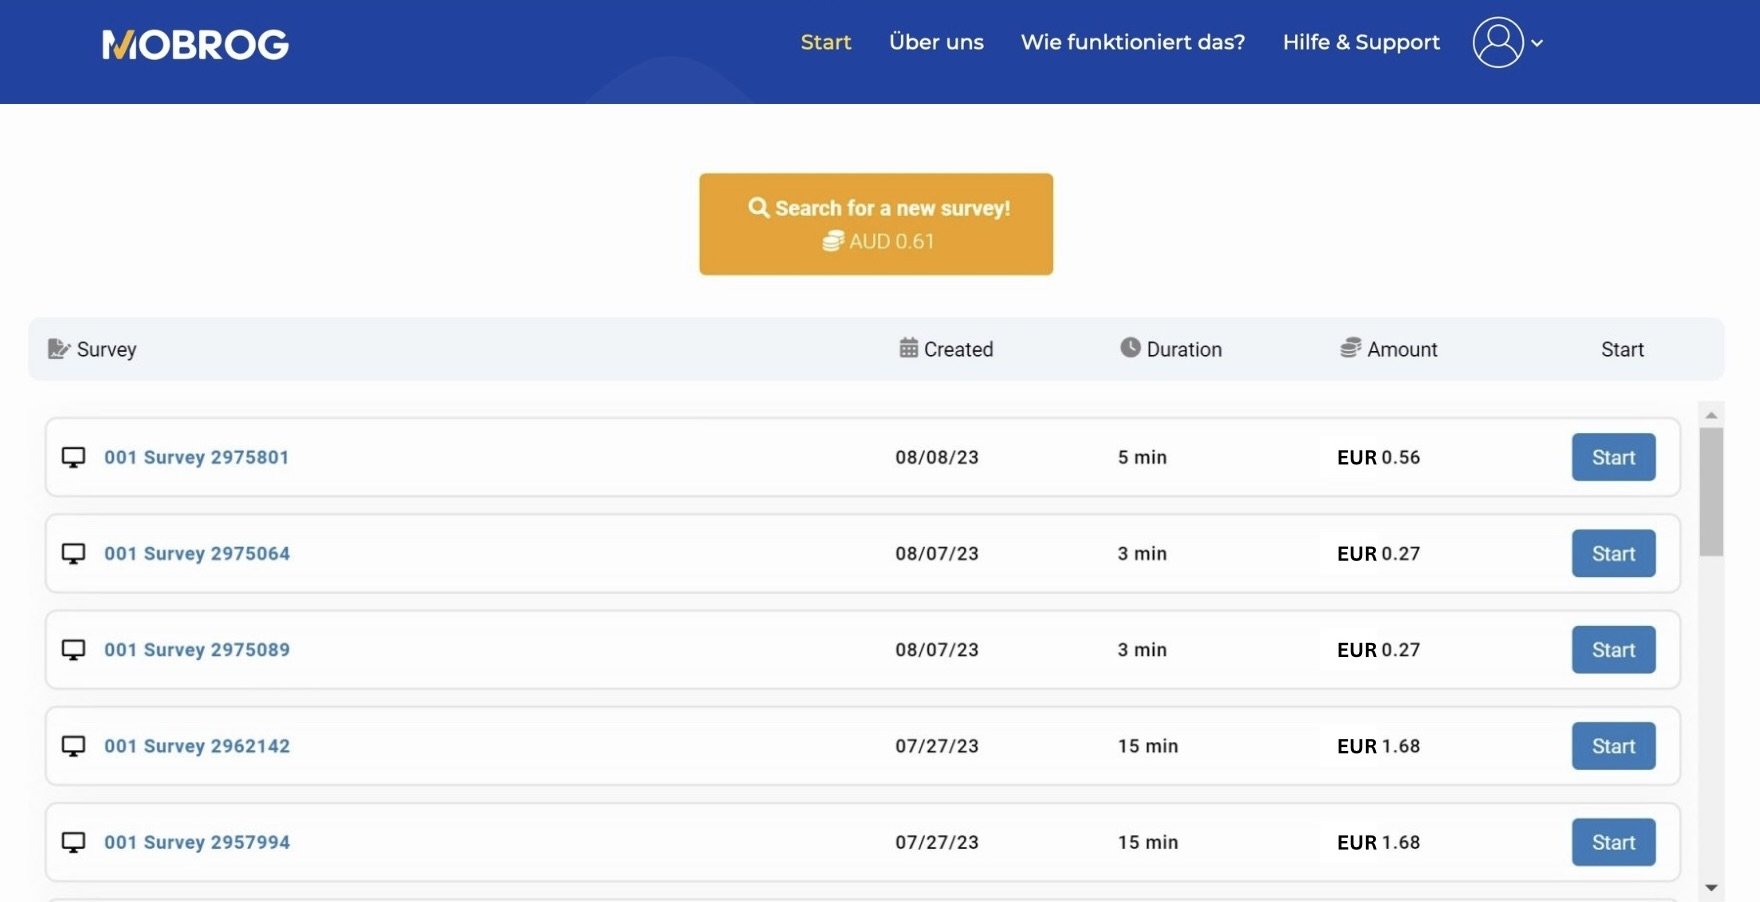Click the scrollbar down arrow
This screenshot has width=1760, height=902.
[x=1711, y=887]
